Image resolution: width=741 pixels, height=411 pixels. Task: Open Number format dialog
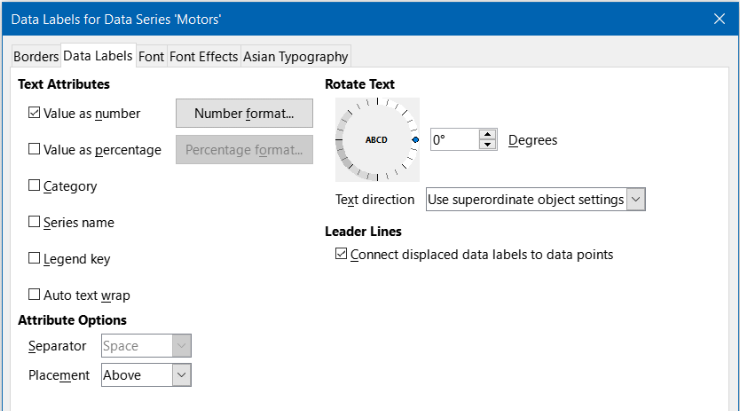[244, 113]
